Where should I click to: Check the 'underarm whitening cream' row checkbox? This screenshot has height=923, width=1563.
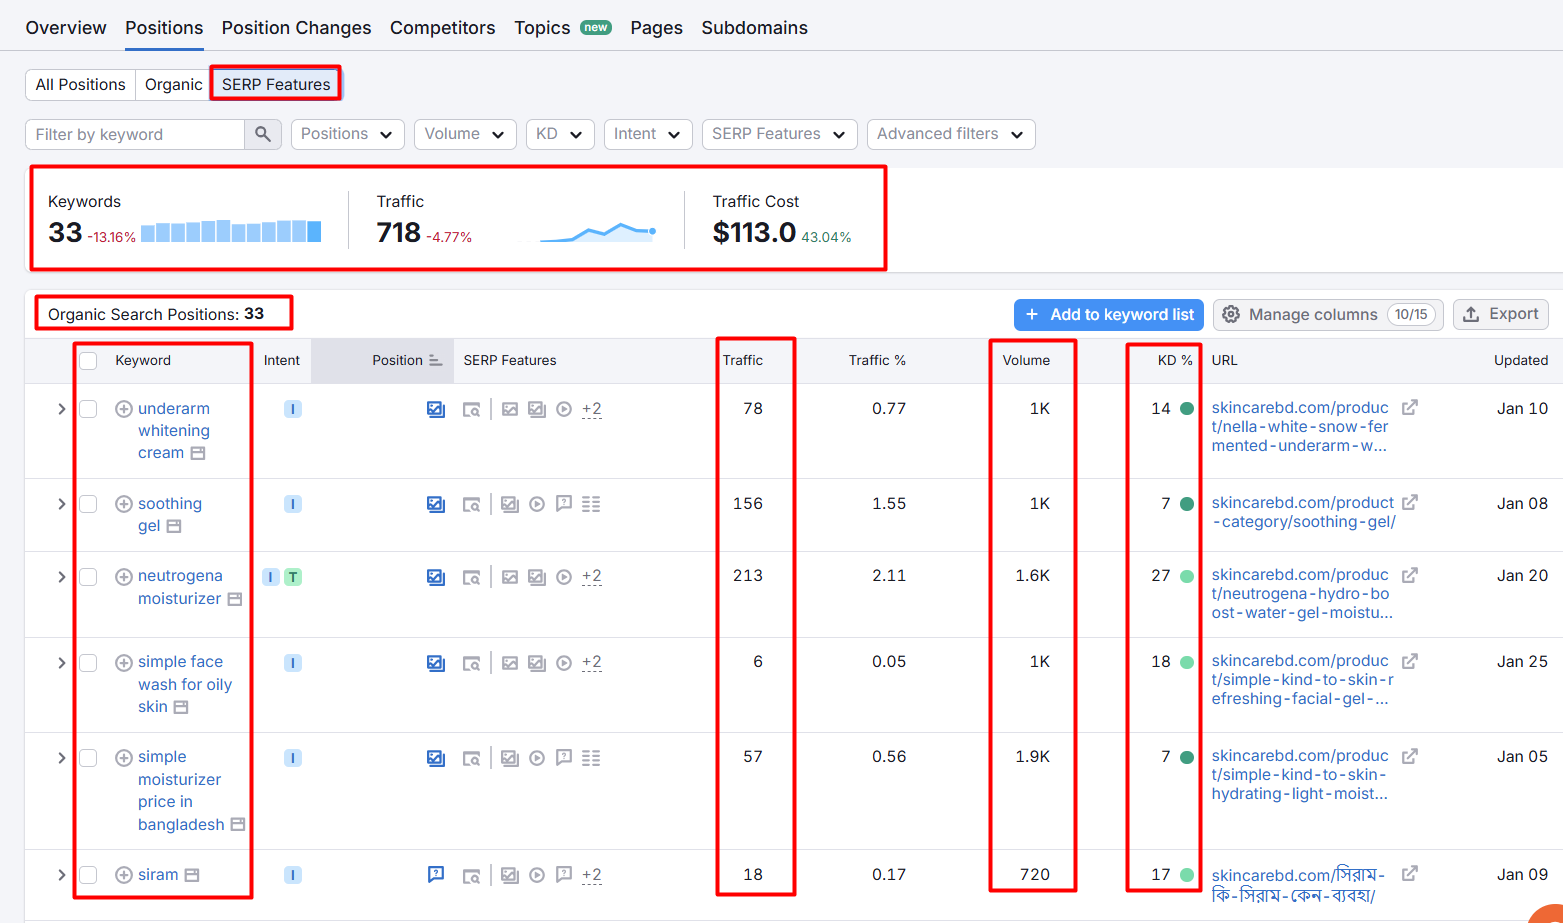(88, 409)
